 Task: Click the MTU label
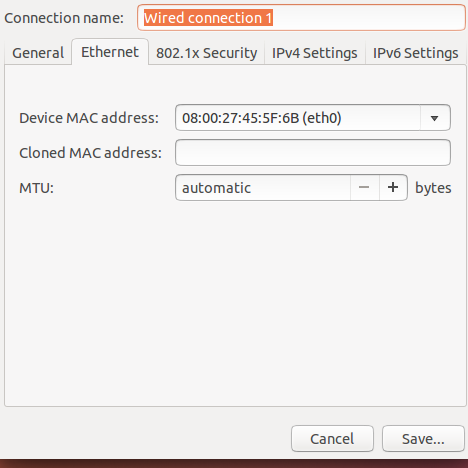coord(36,188)
